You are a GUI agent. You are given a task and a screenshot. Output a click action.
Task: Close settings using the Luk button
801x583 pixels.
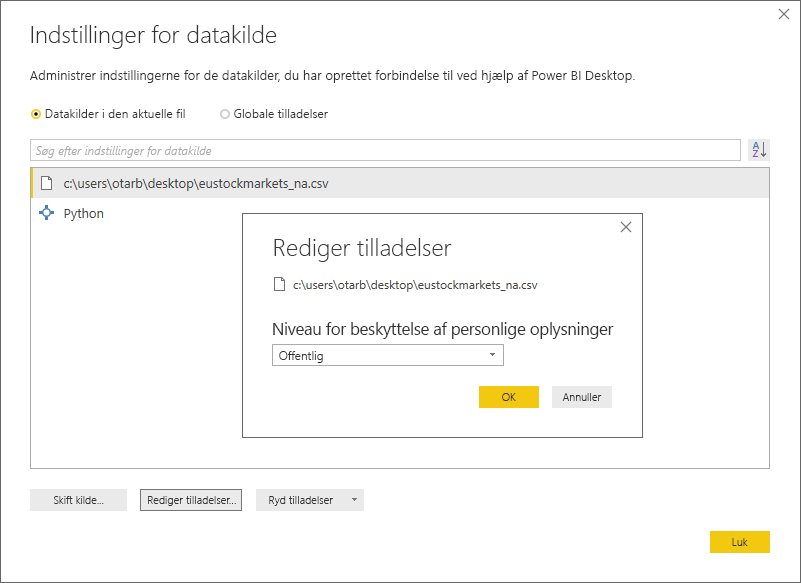[740, 542]
